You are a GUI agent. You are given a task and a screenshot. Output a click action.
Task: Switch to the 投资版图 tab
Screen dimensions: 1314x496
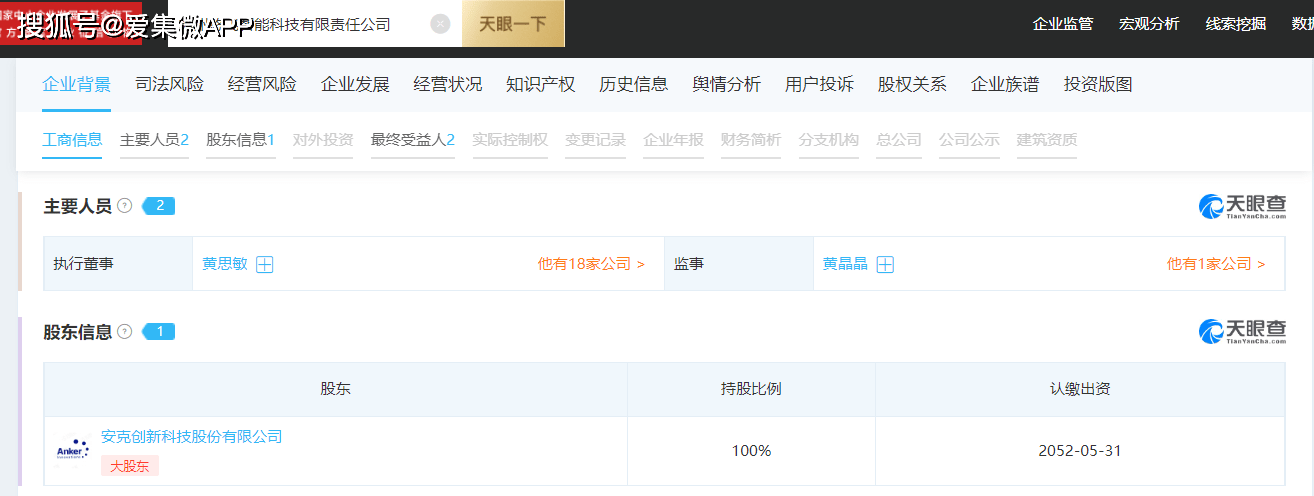1098,85
